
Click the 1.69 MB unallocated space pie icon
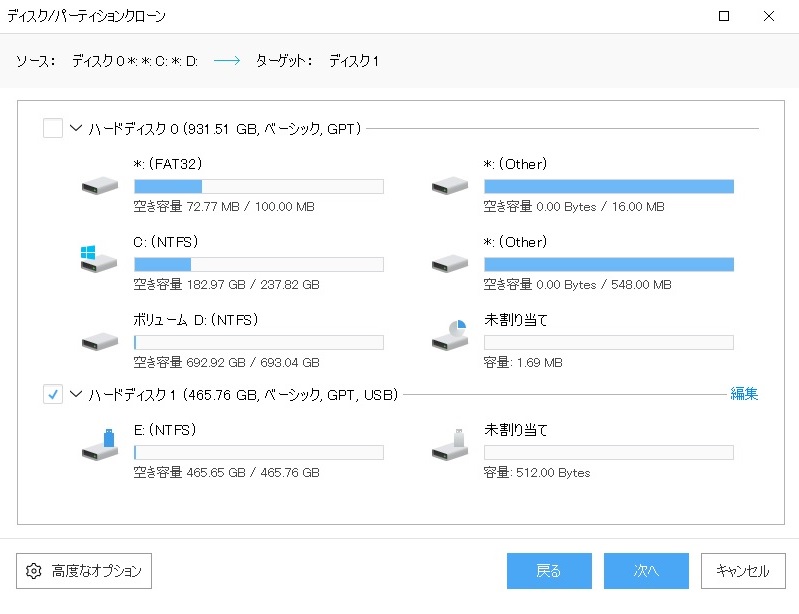point(451,337)
